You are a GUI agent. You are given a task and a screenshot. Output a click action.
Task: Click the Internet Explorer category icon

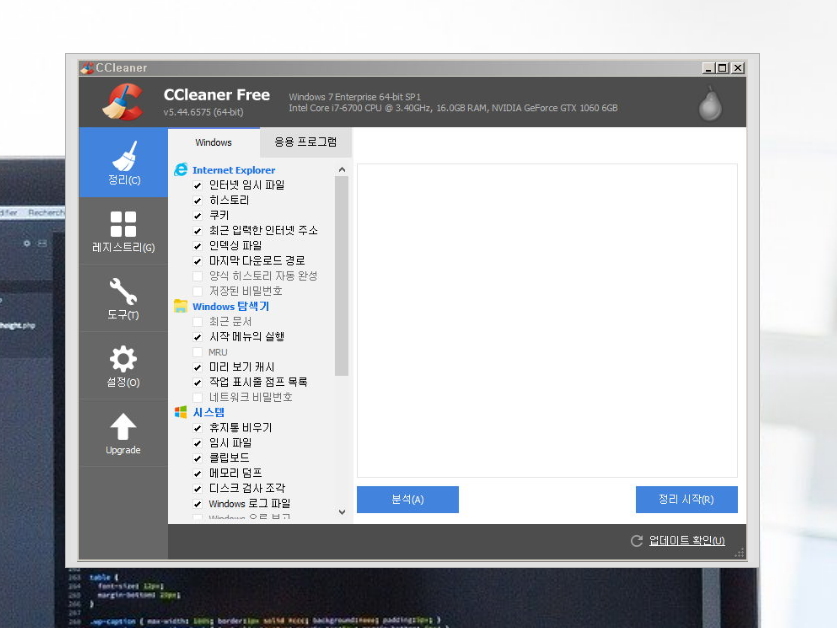181,170
